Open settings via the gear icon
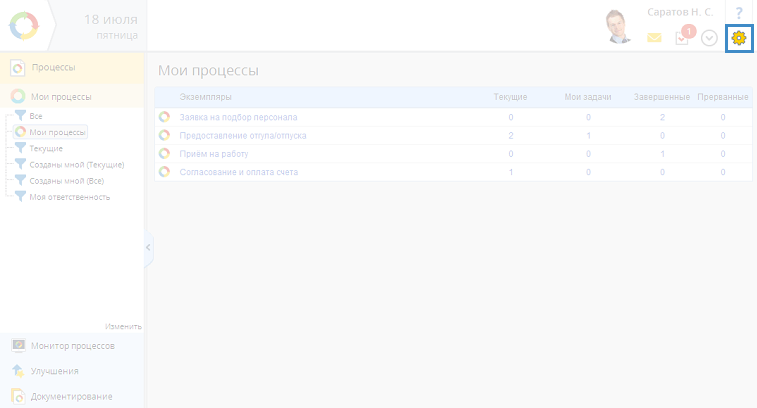 pyautogui.click(x=739, y=38)
